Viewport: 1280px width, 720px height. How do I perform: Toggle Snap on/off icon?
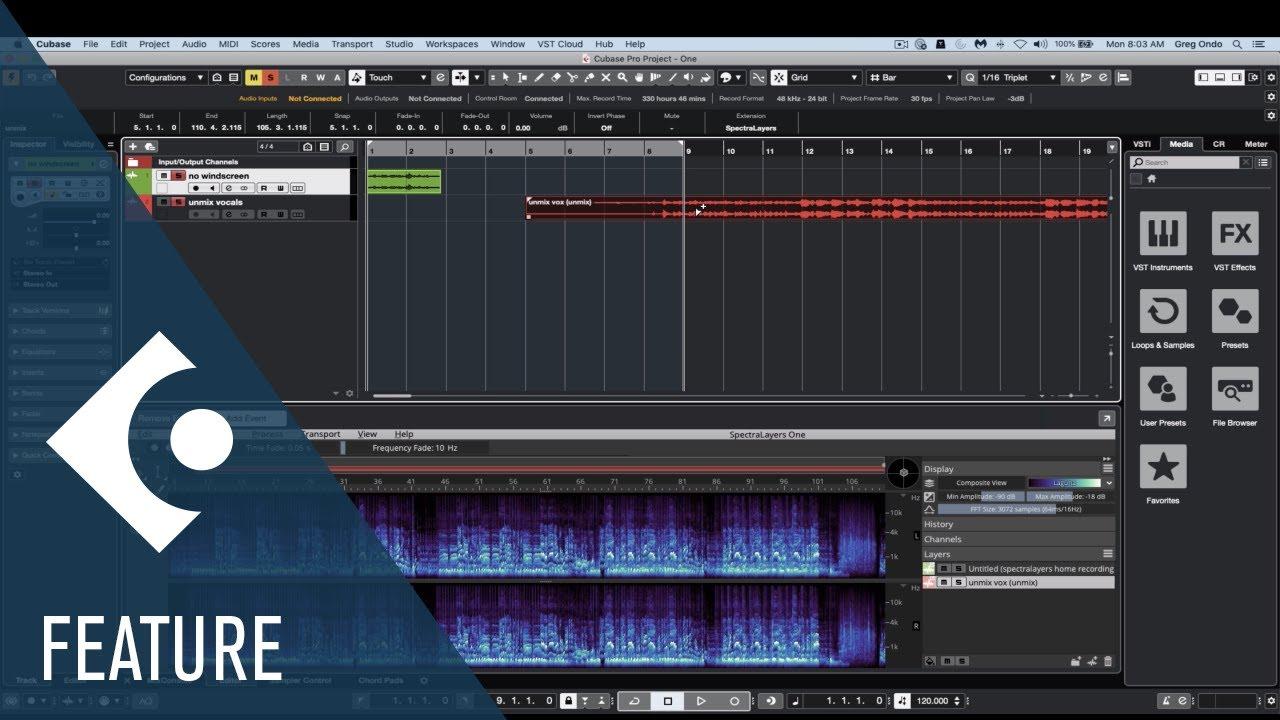[778, 77]
